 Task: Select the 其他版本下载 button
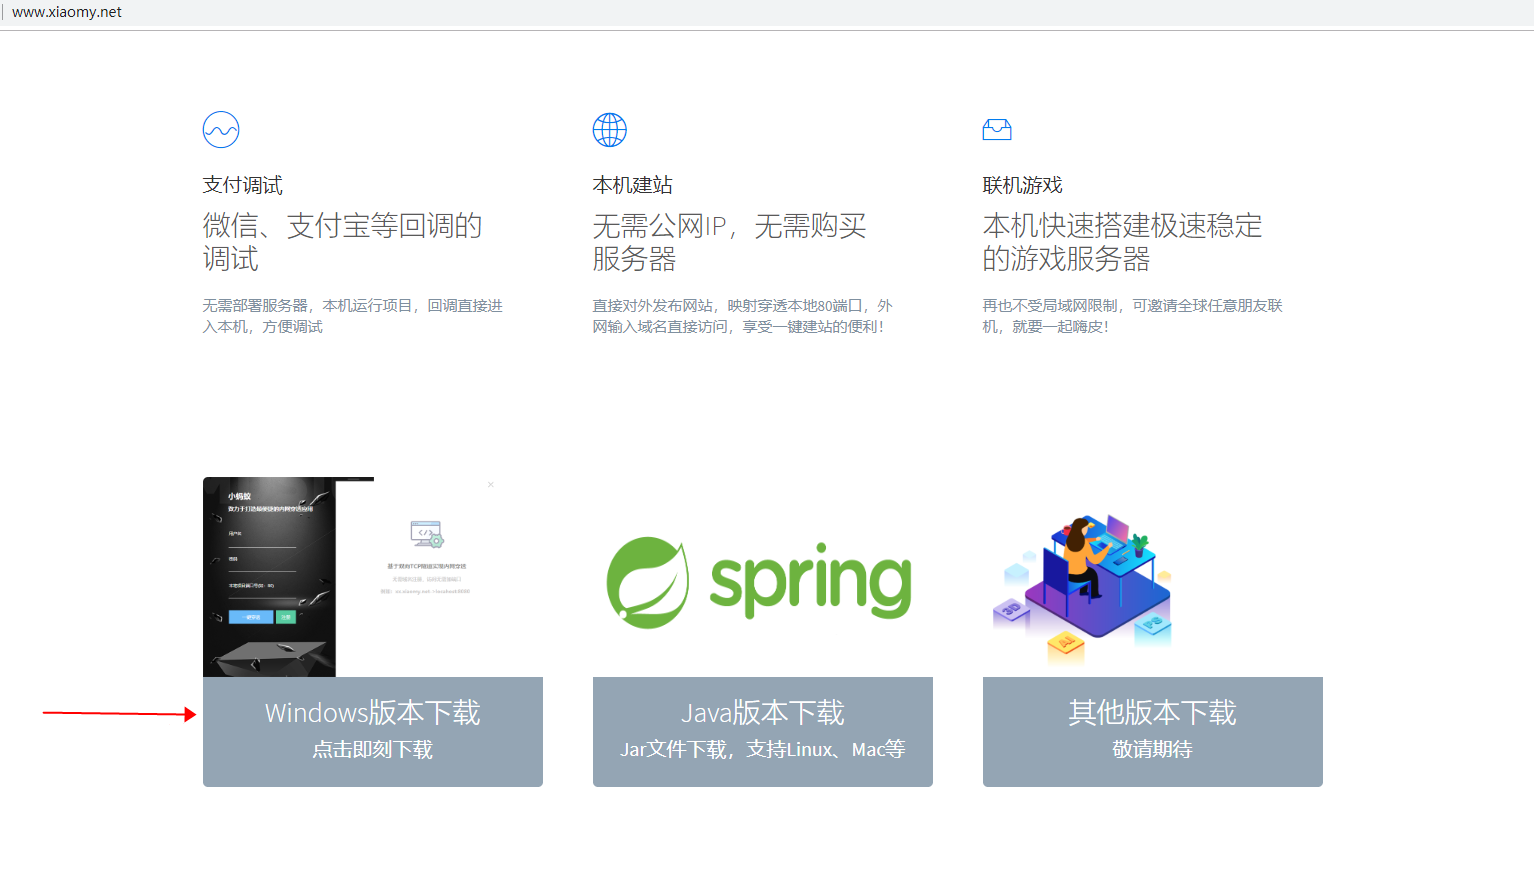(x=1153, y=732)
